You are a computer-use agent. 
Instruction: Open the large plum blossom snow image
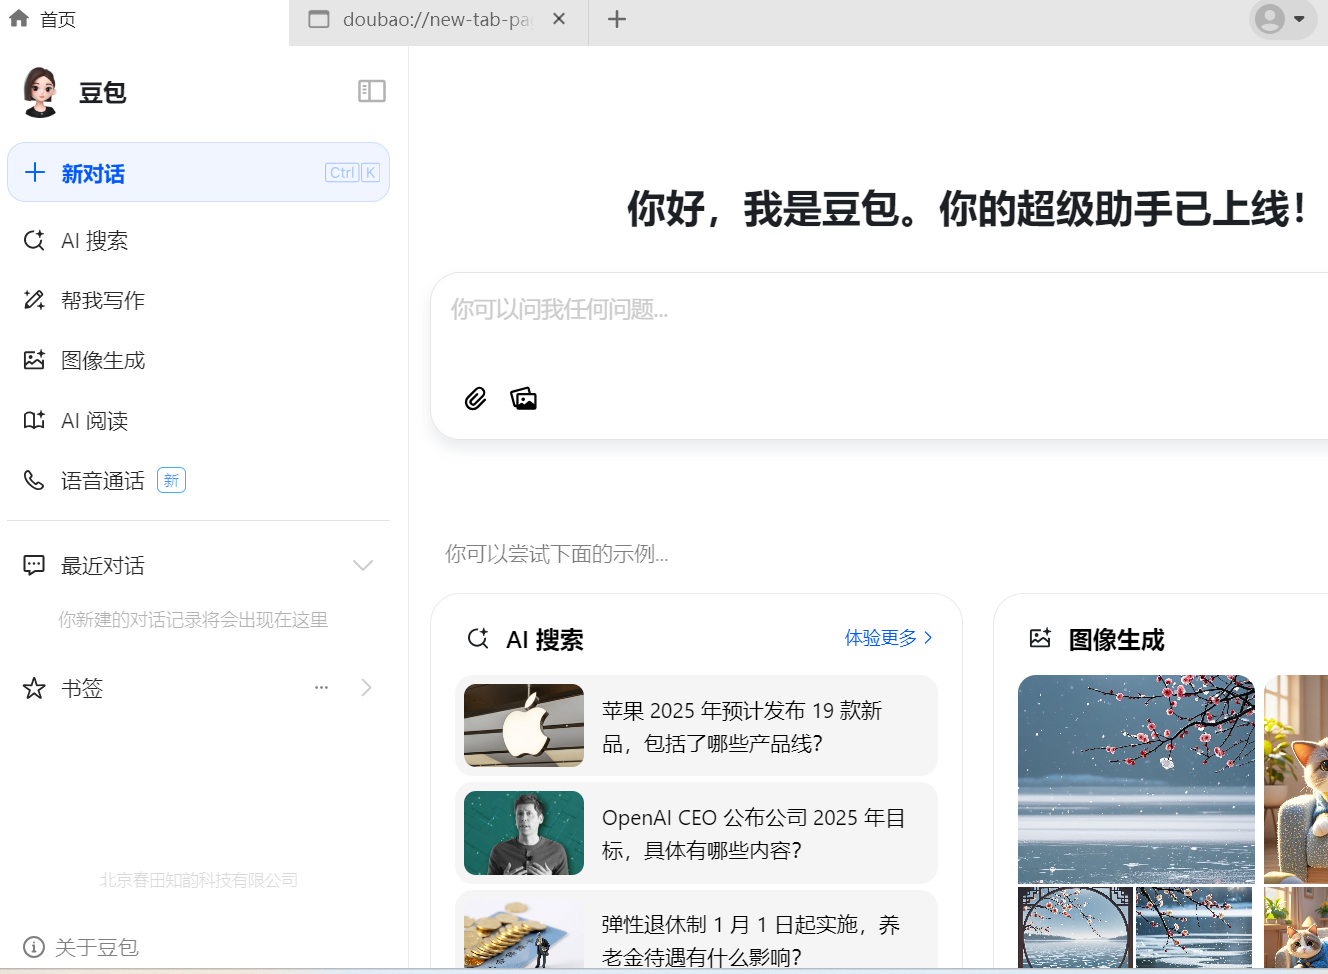click(1136, 779)
